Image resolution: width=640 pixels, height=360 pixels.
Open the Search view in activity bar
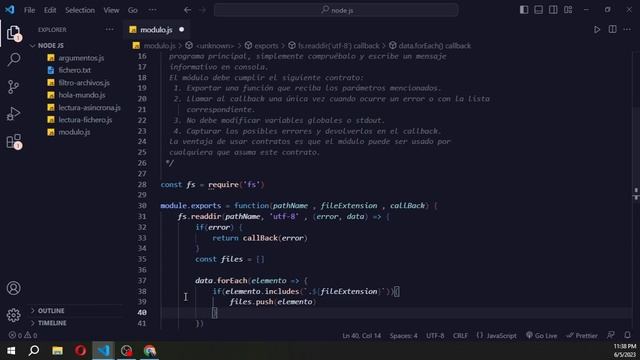click(x=13, y=60)
